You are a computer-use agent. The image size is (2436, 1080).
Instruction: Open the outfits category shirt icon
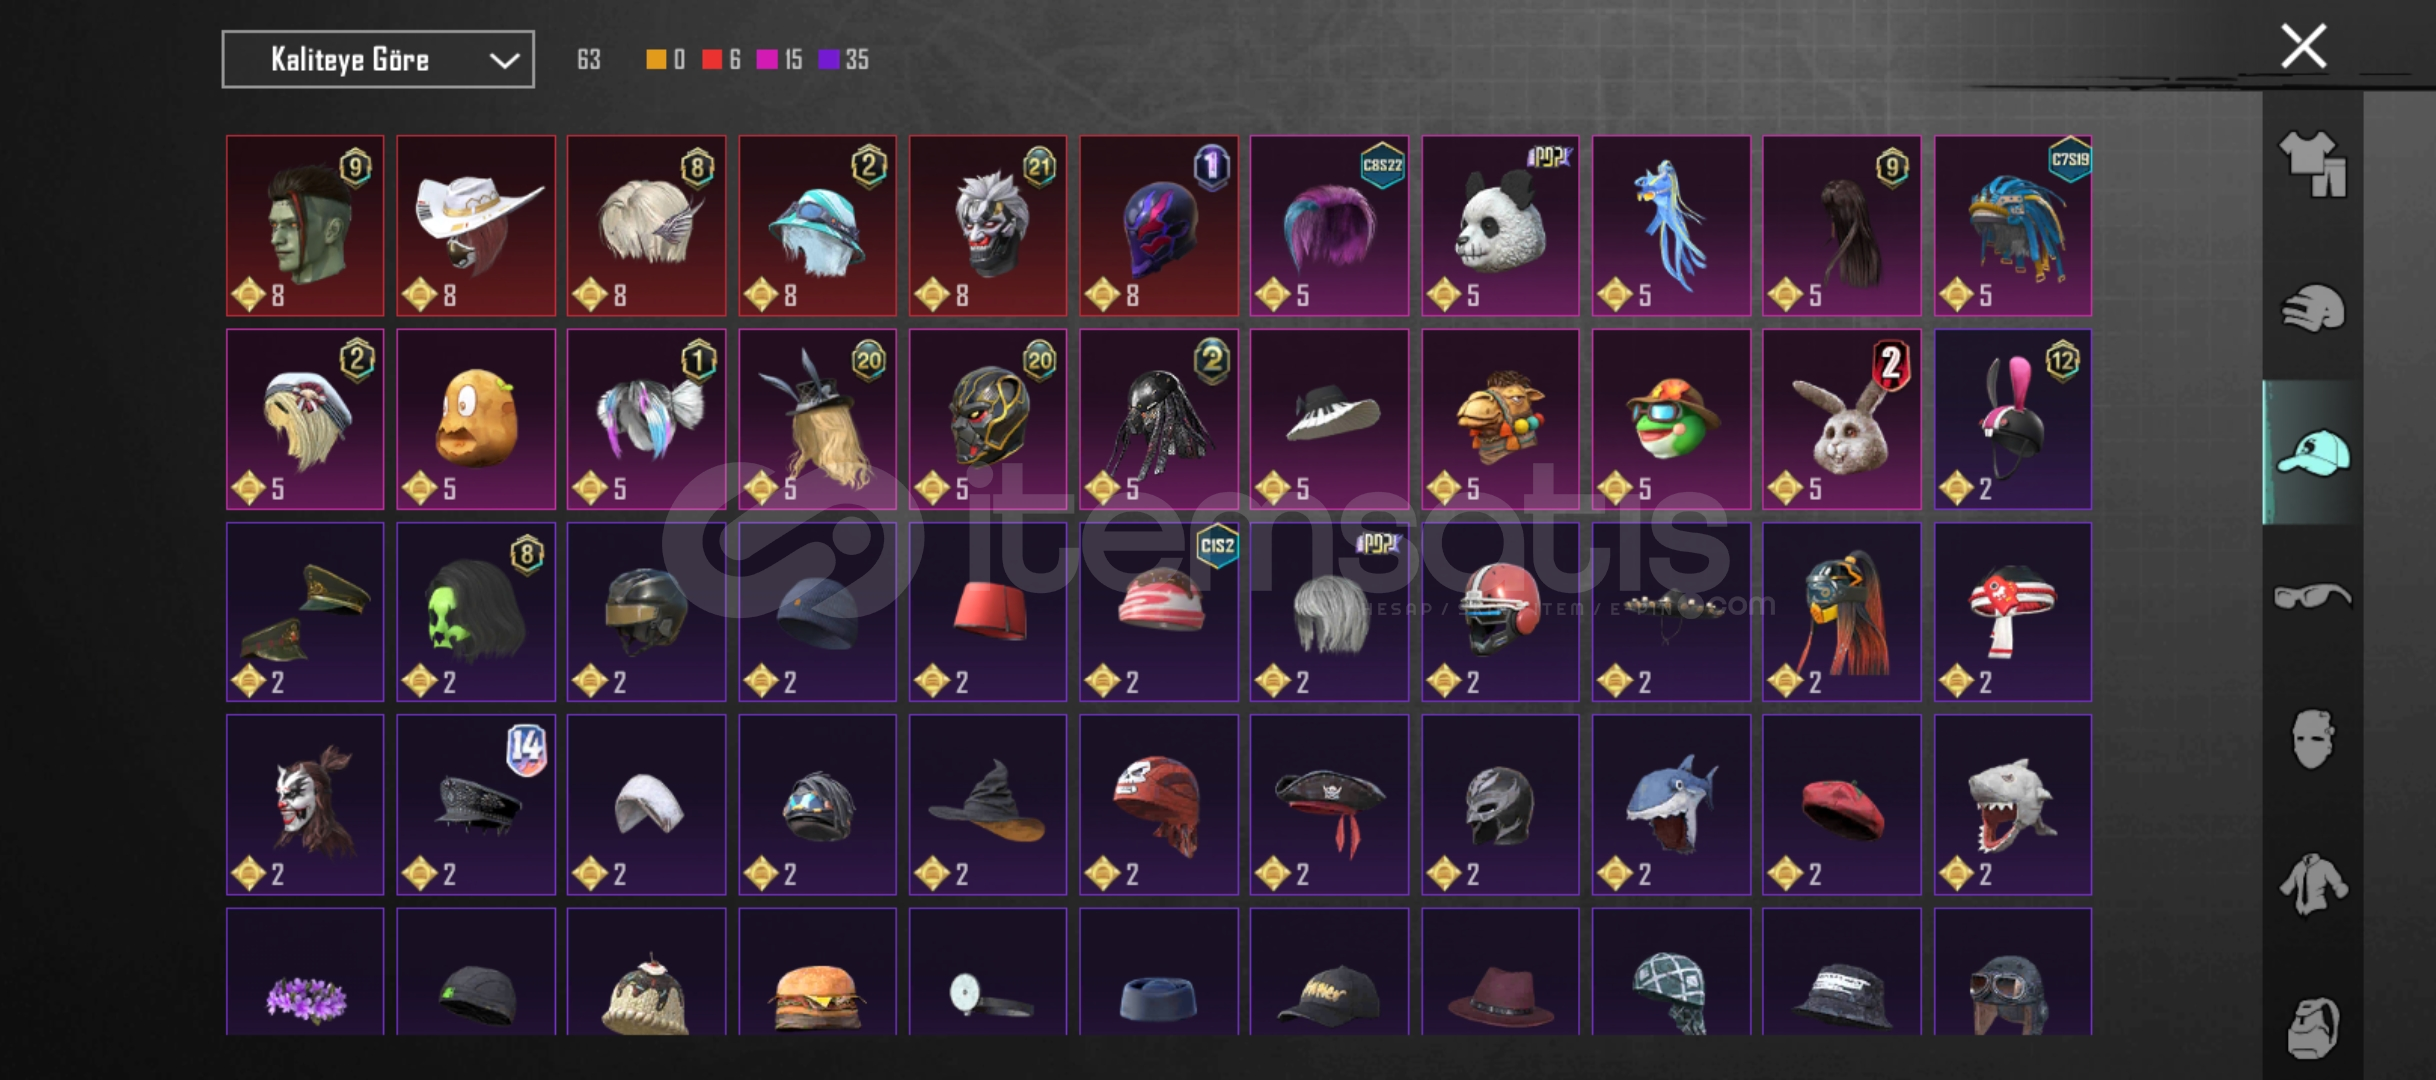2313,163
